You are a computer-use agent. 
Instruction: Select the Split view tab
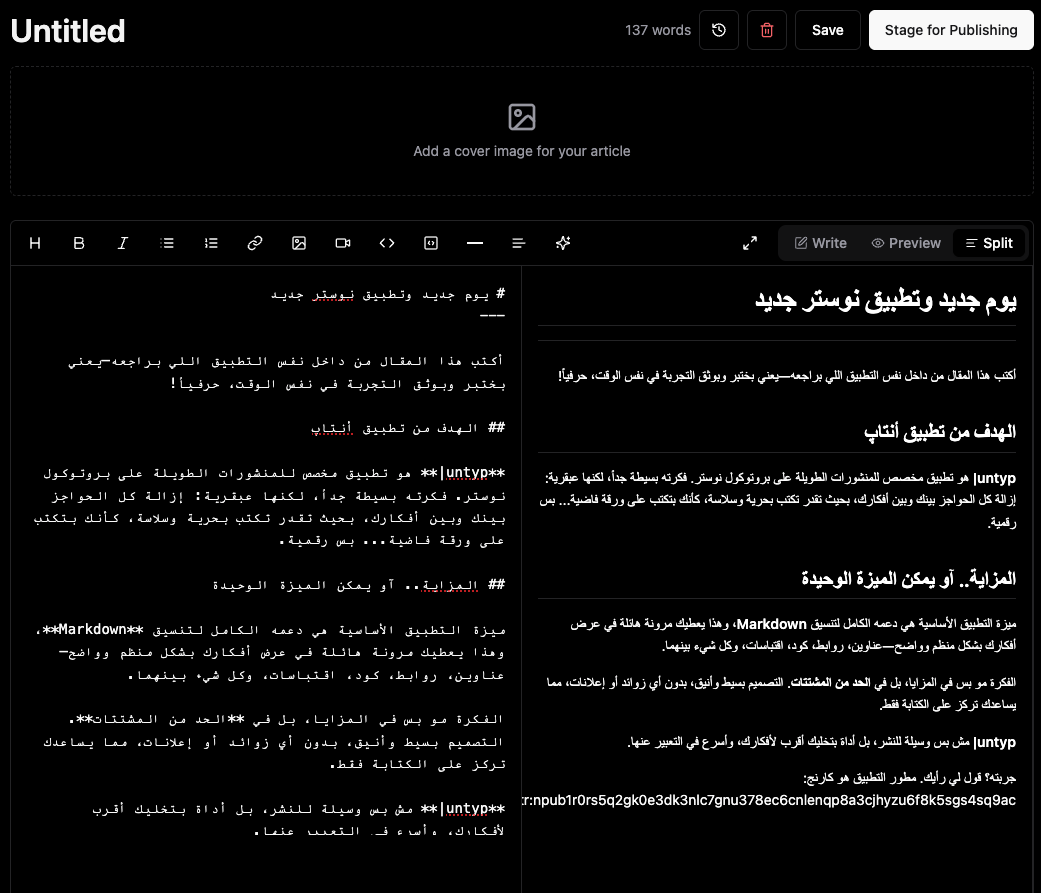tap(989, 243)
